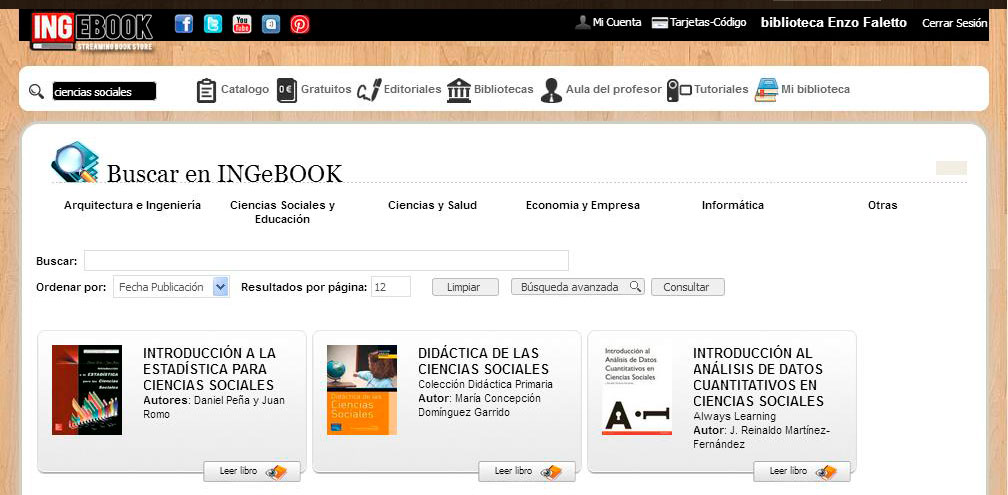Click the blue square social icon beside YouTube

click(271, 24)
